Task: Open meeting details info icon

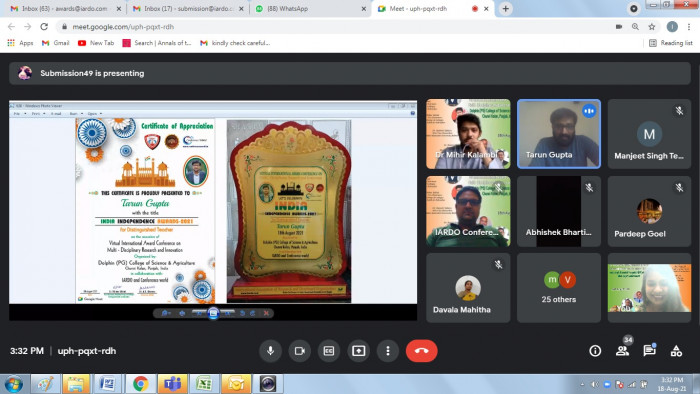Action: click(595, 351)
